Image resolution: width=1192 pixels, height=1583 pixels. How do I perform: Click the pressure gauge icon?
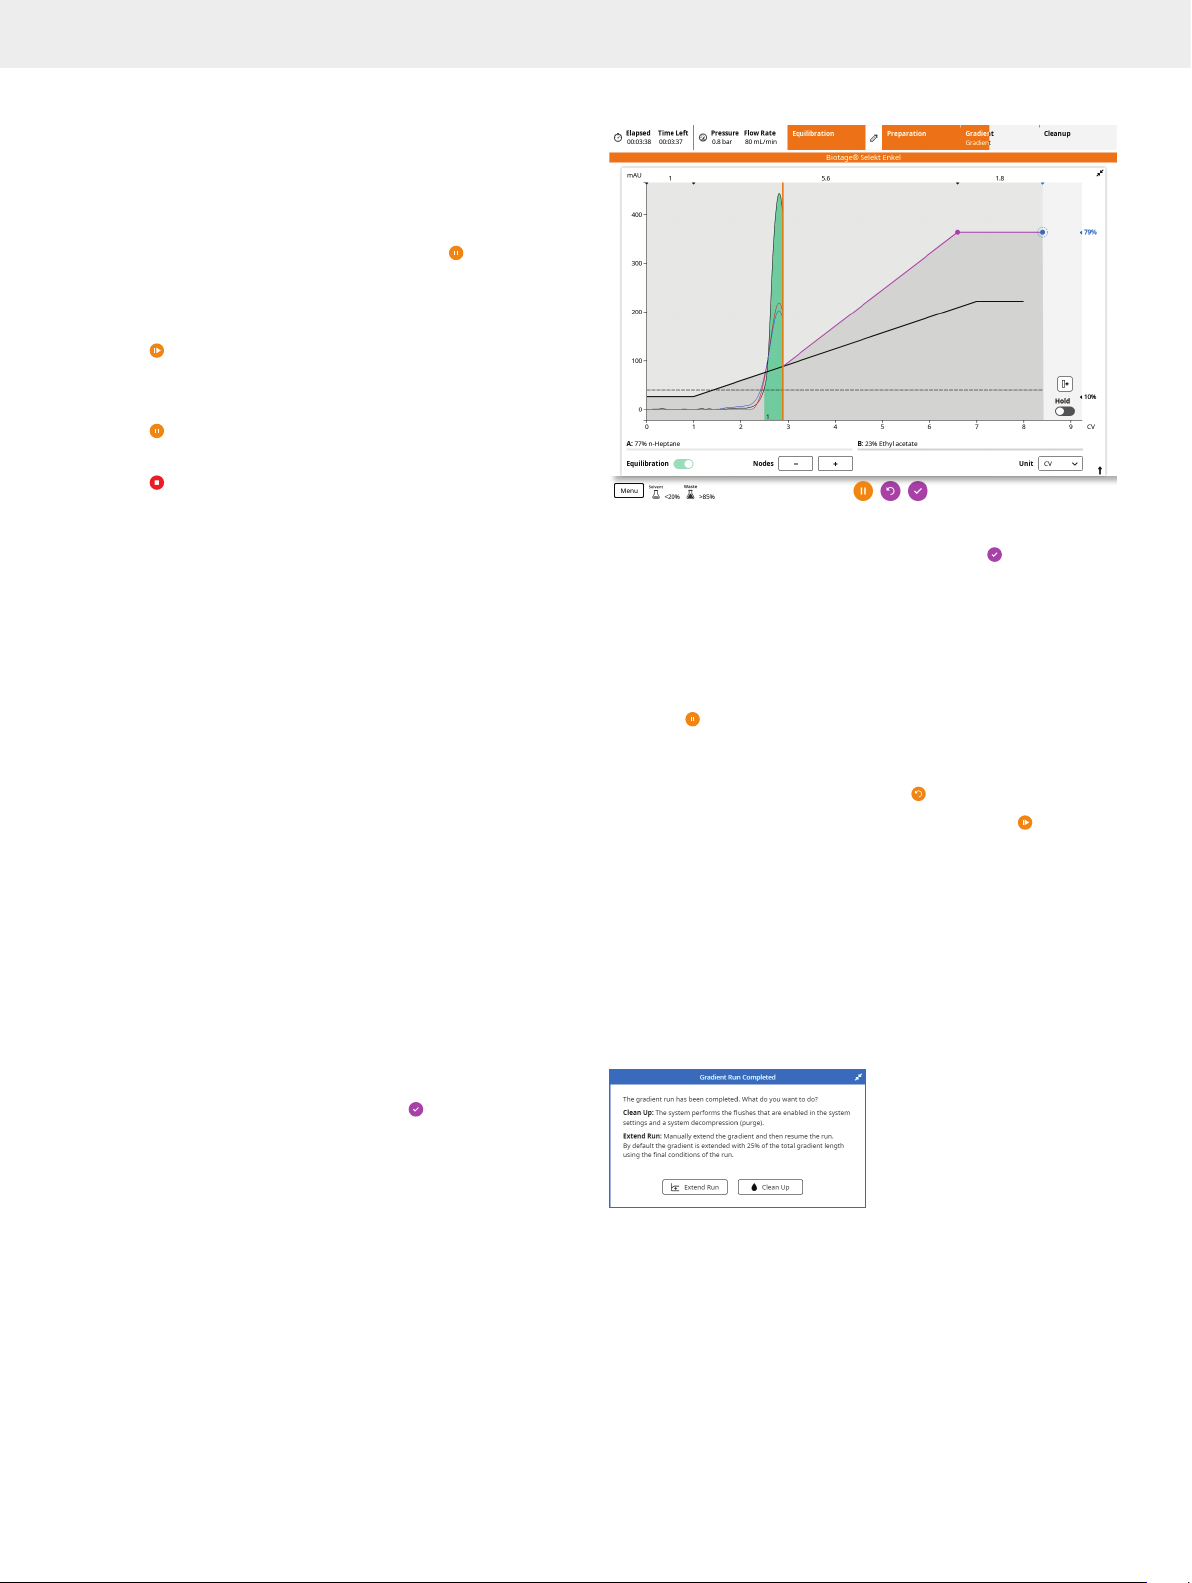click(x=703, y=138)
